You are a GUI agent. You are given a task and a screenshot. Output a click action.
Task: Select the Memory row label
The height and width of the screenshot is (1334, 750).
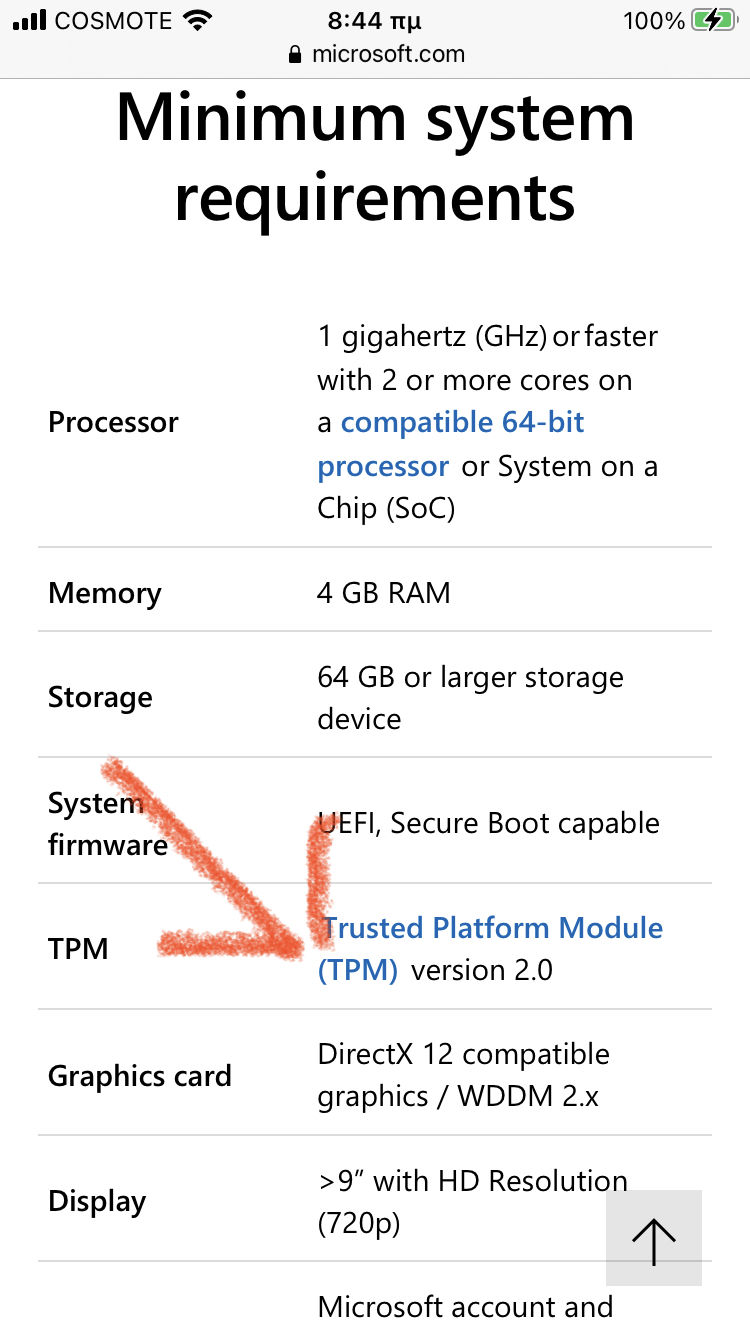104,593
